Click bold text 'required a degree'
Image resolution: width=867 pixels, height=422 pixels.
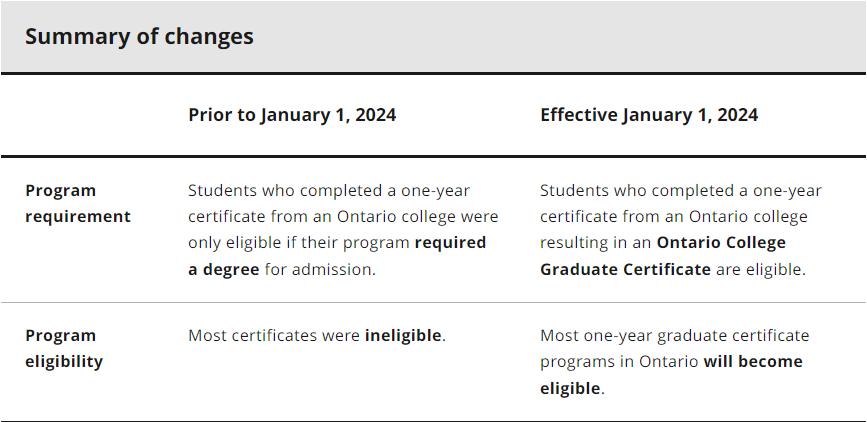point(337,256)
